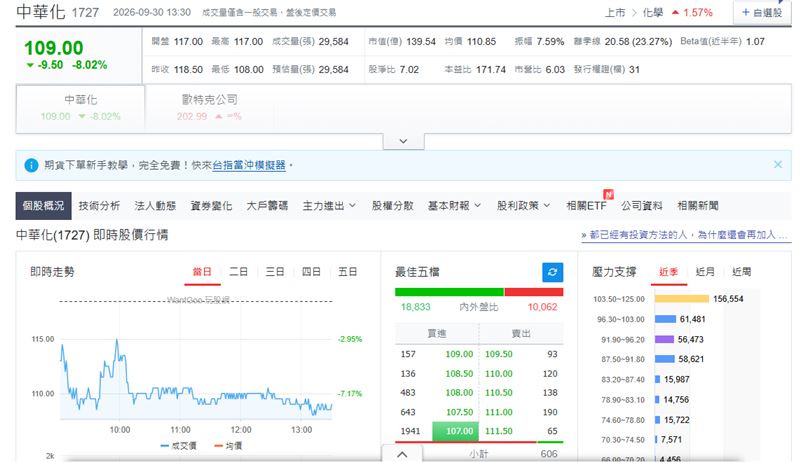The height and width of the screenshot is (462, 800).
Task: Select the 個股概況 tab
Action: click(x=43, y=206)
